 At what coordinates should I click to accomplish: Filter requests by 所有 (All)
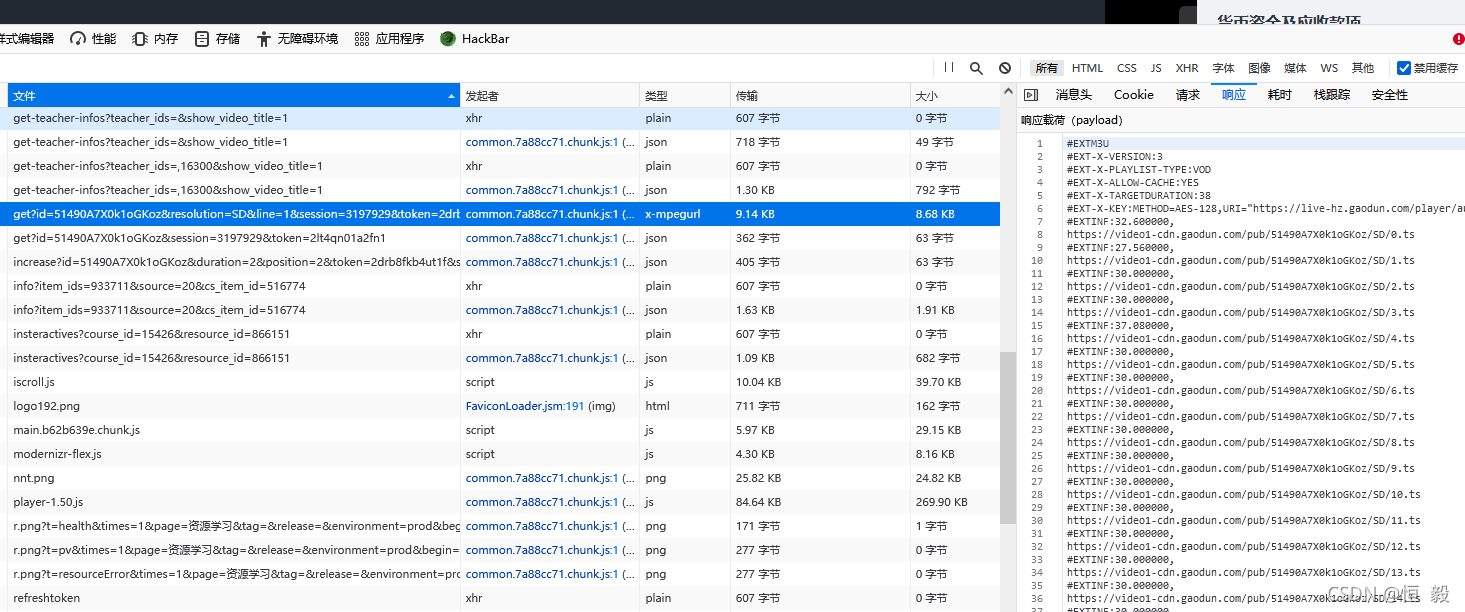point(1047,68)
